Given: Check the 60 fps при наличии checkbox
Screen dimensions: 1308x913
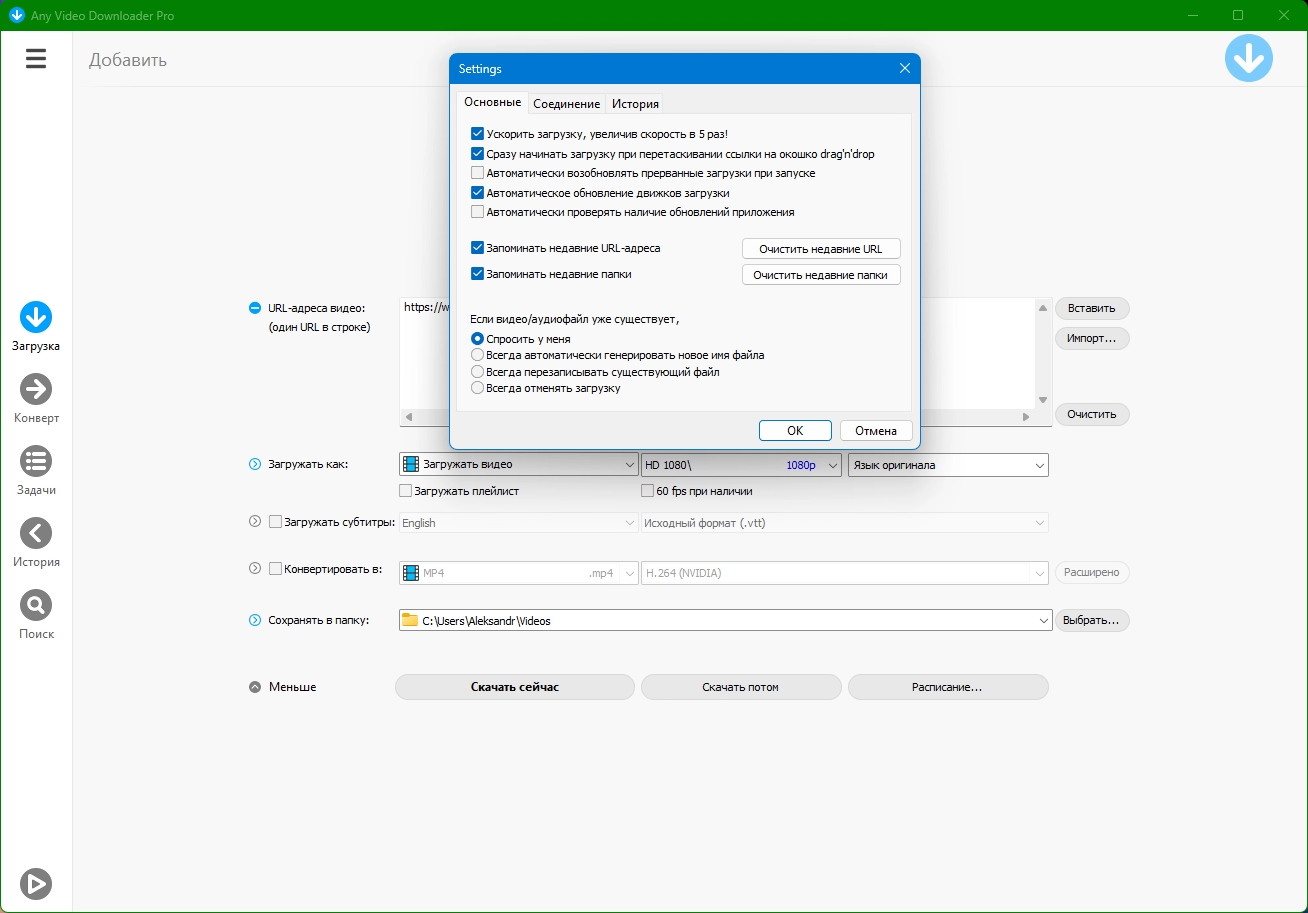Looking at the screenshot, I should coord(648,491).
